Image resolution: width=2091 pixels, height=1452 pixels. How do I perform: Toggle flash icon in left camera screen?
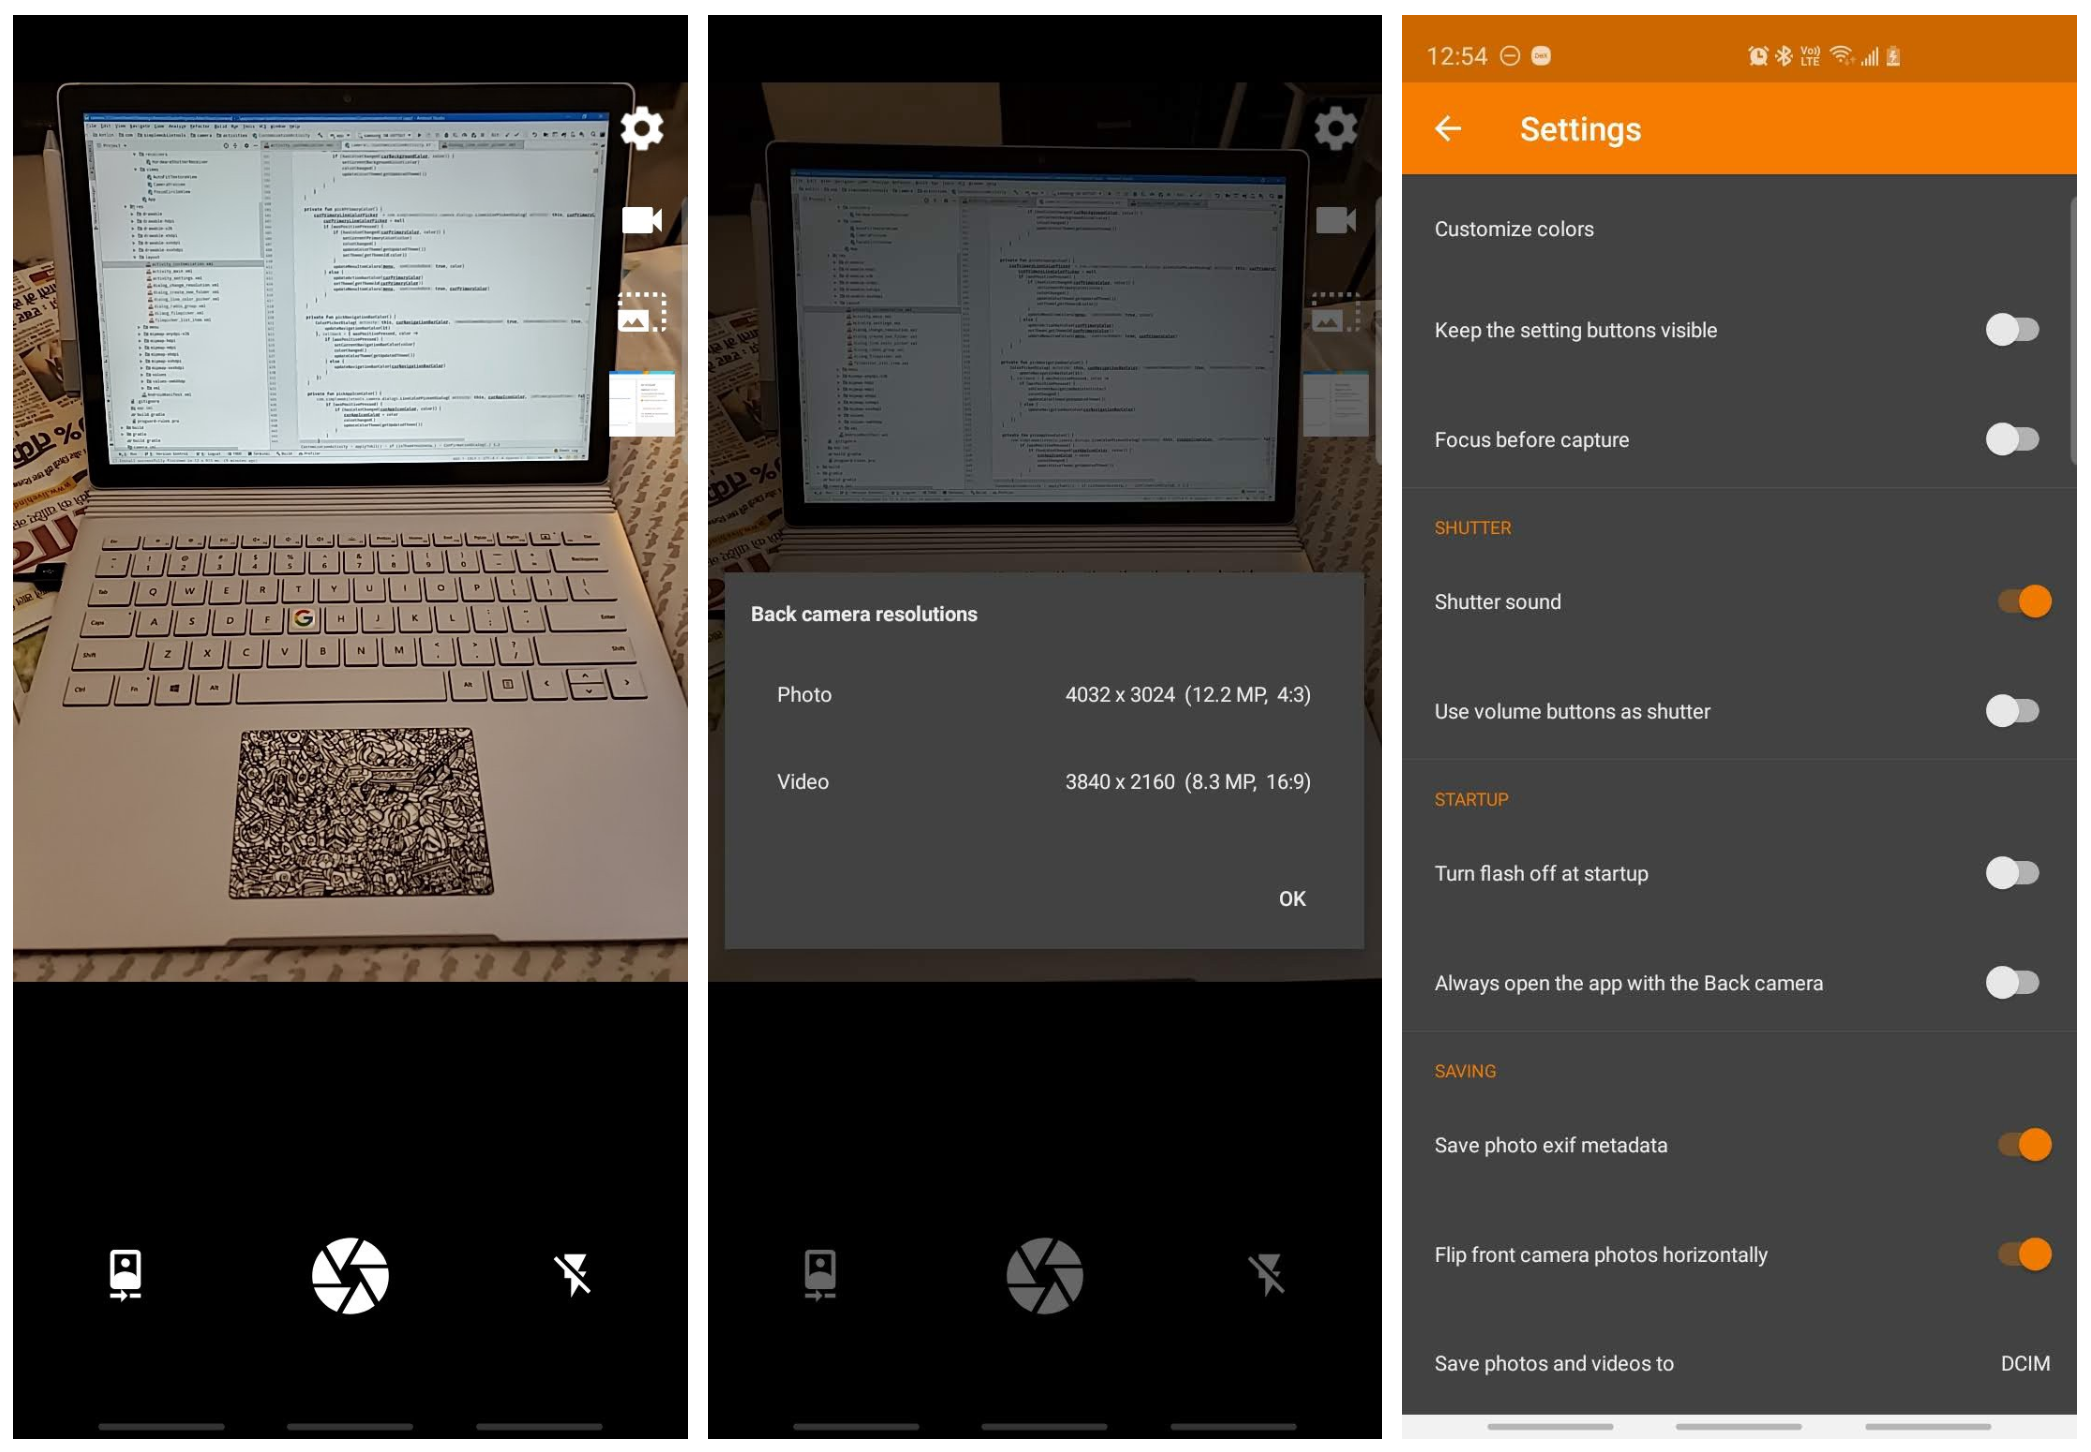573,1275
